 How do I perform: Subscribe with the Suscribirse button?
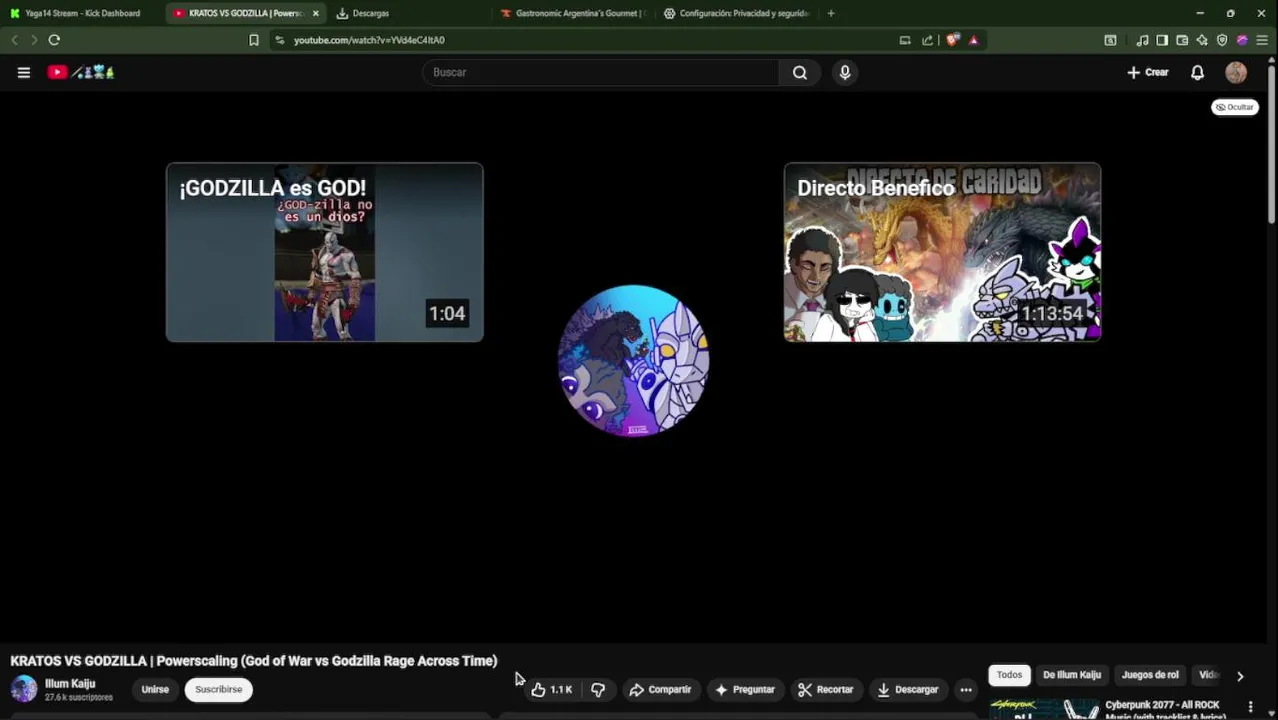pyautogui.click(x=219, y=689)
